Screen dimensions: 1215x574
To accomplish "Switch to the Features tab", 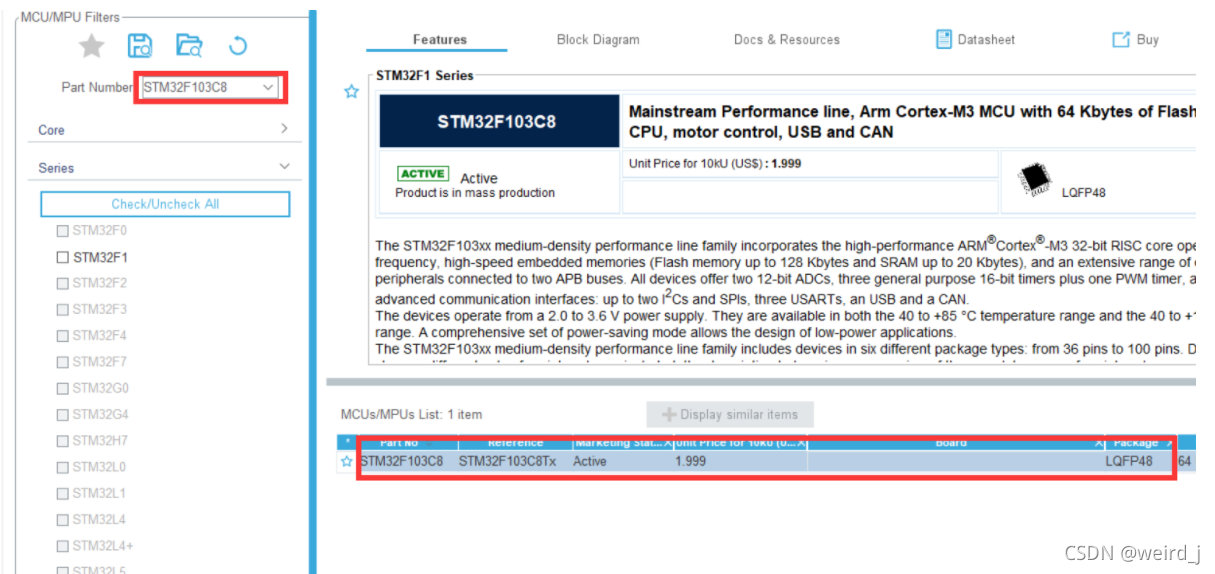I will [439, 40].
